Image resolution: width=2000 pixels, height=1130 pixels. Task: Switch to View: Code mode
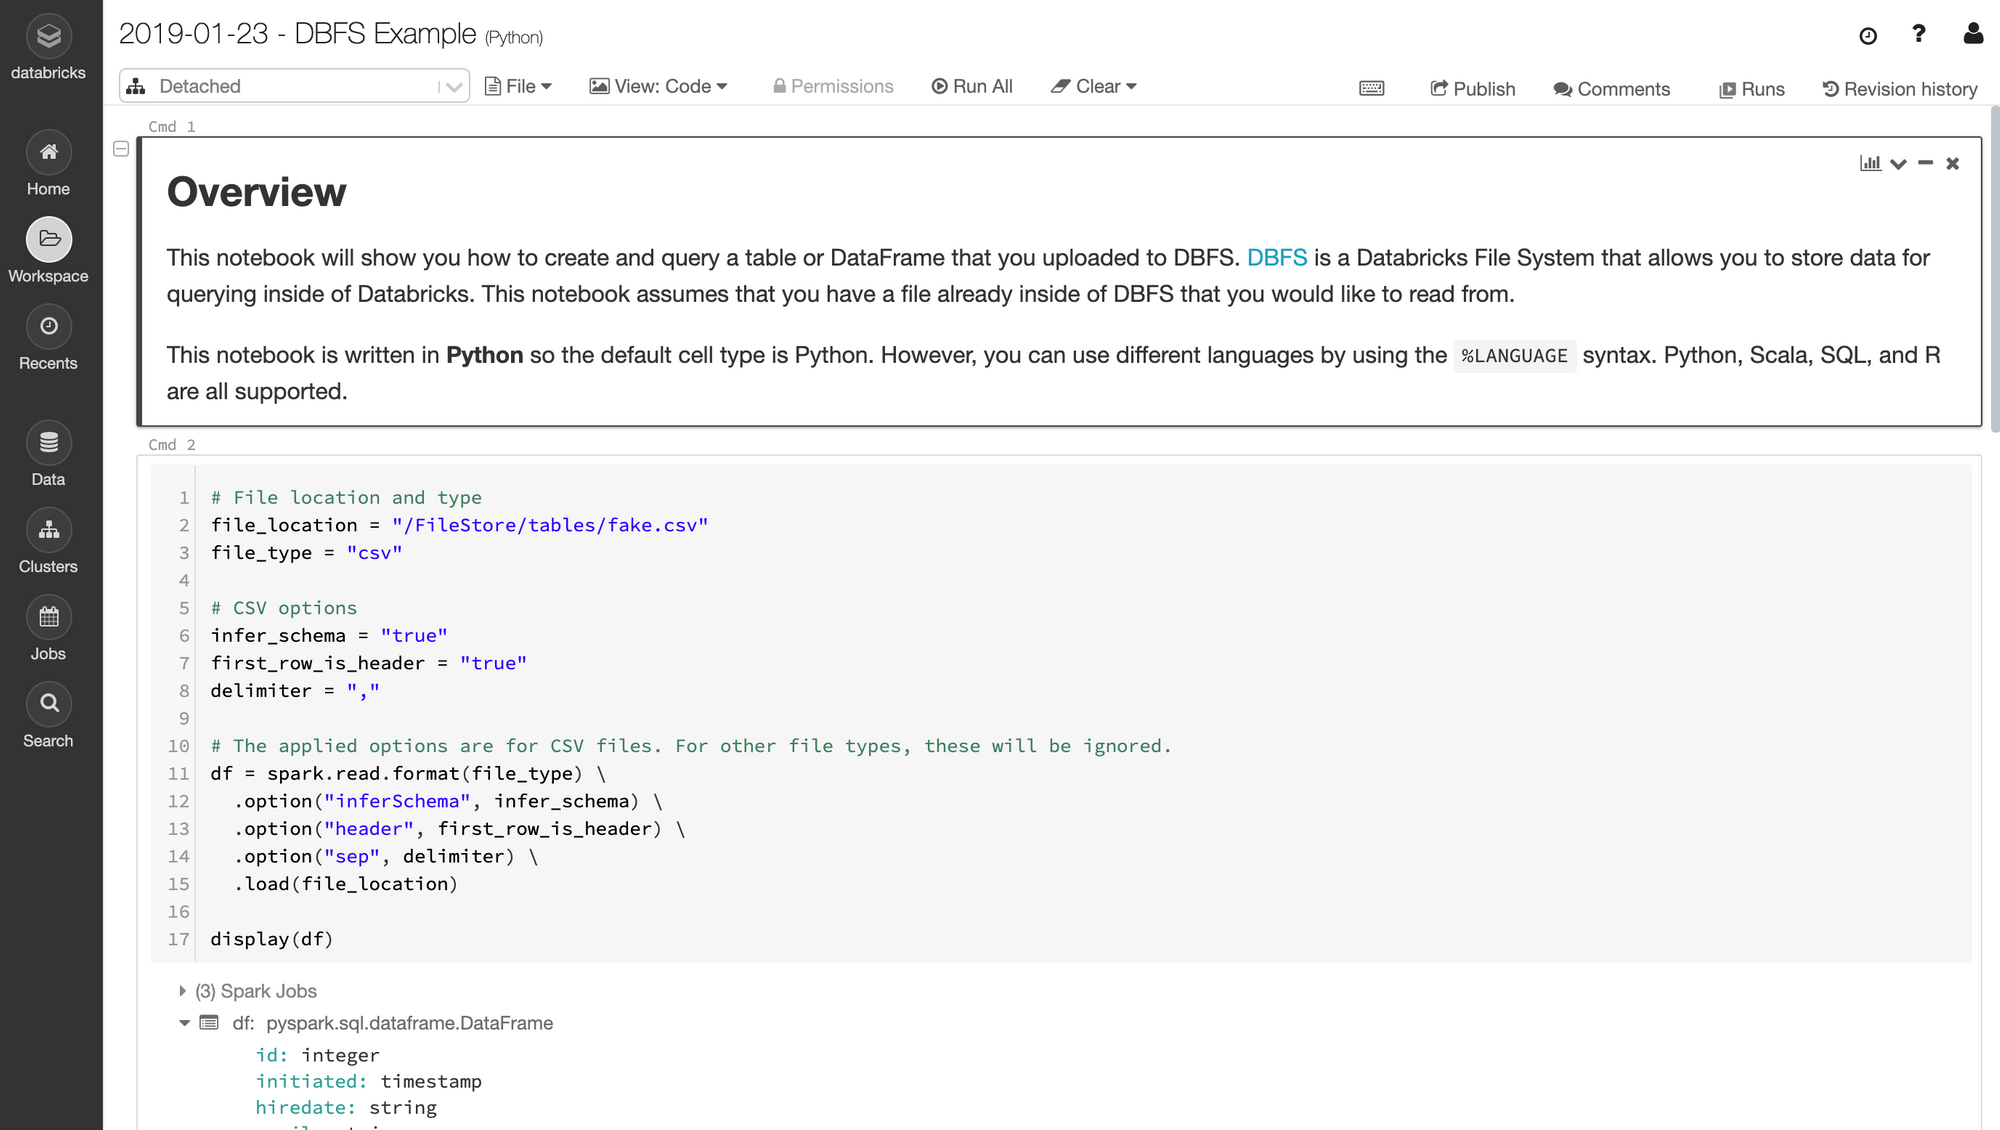[x=661, y=85]
